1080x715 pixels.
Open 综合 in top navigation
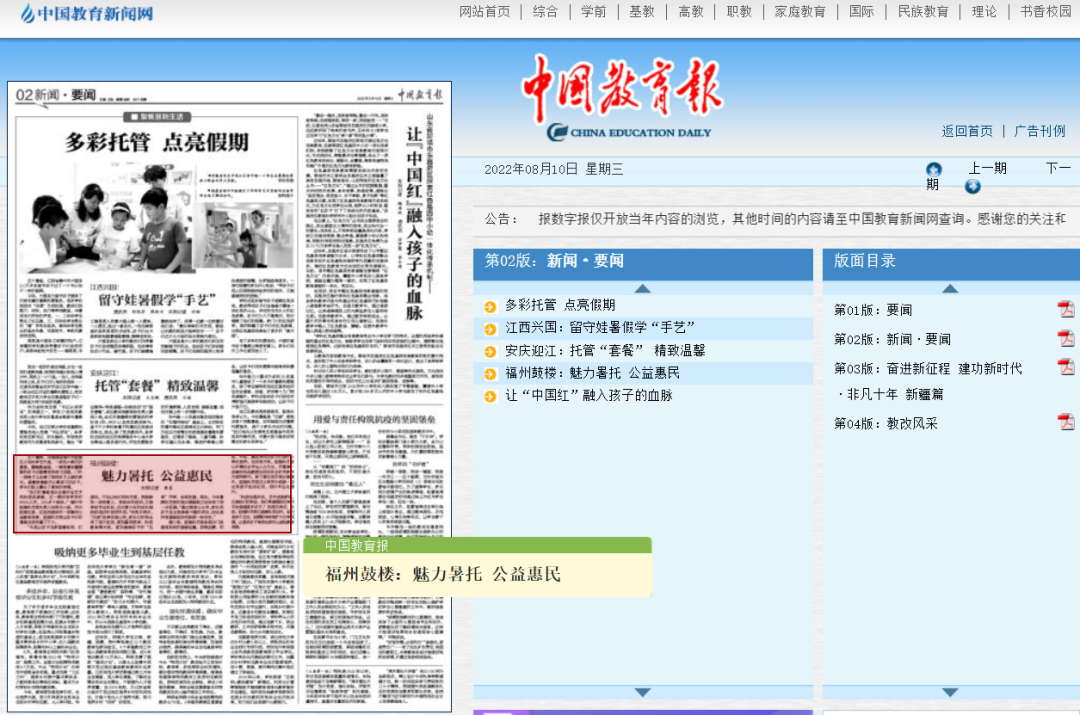tap(546, 12)
